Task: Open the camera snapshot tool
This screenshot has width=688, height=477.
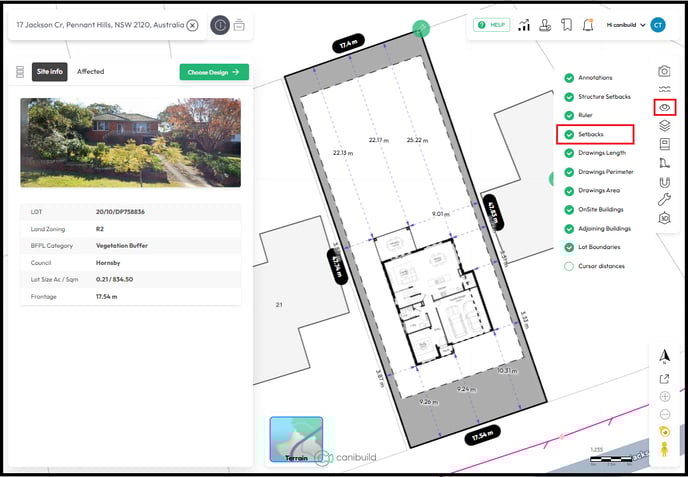Action: point(665,71)
